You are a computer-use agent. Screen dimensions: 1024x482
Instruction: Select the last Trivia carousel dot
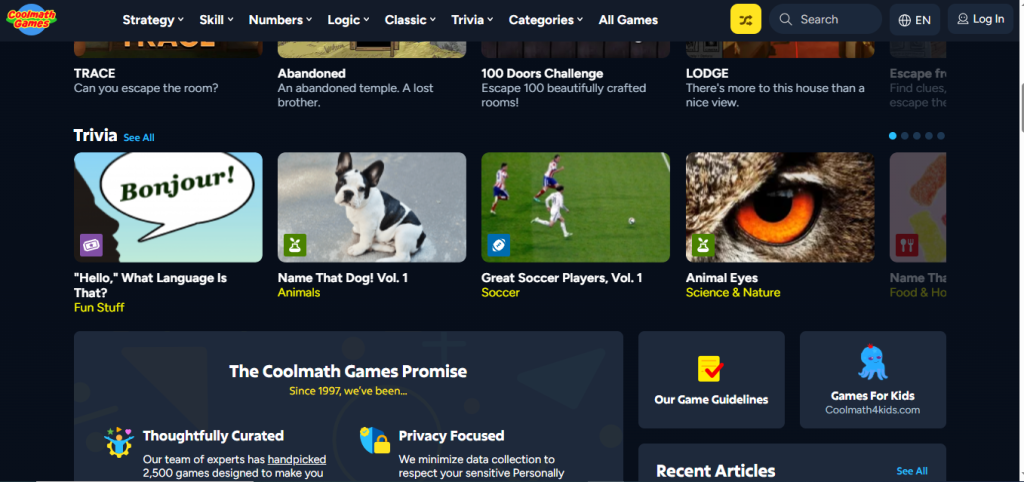tap(941, 136)
